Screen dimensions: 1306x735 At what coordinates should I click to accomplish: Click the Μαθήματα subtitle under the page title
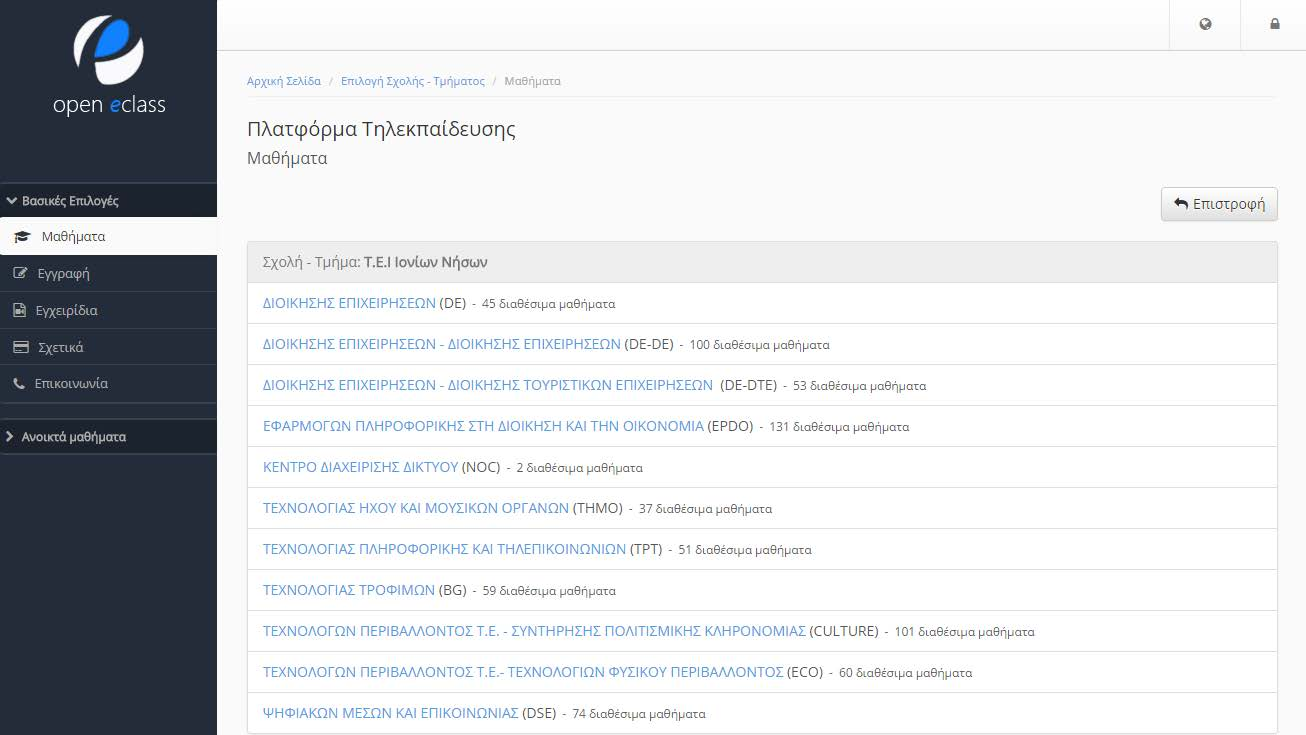287,158
